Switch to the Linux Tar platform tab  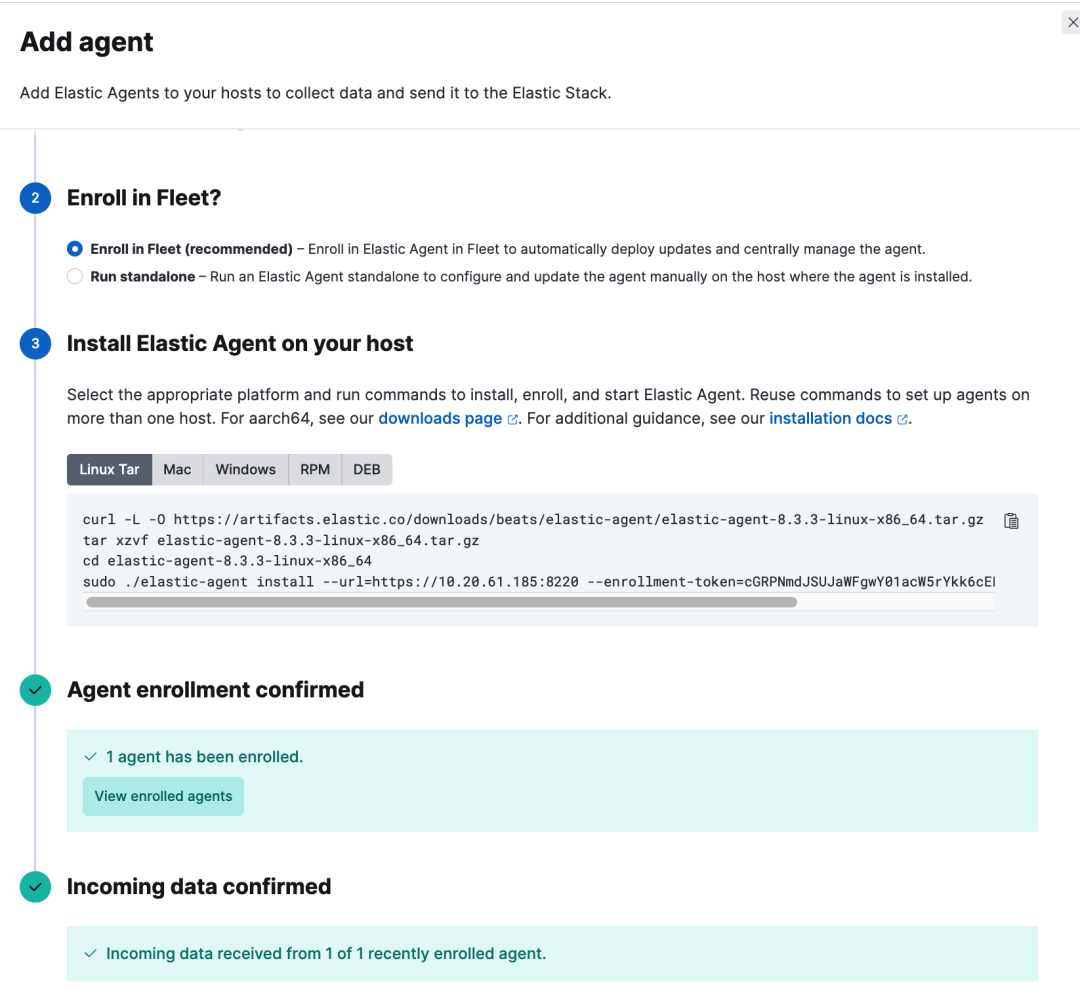(109, 469)
